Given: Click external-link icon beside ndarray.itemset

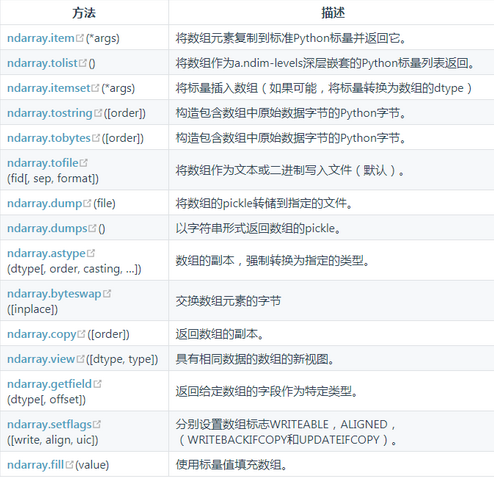Looking at the screenshot, I should click(95, 88).
